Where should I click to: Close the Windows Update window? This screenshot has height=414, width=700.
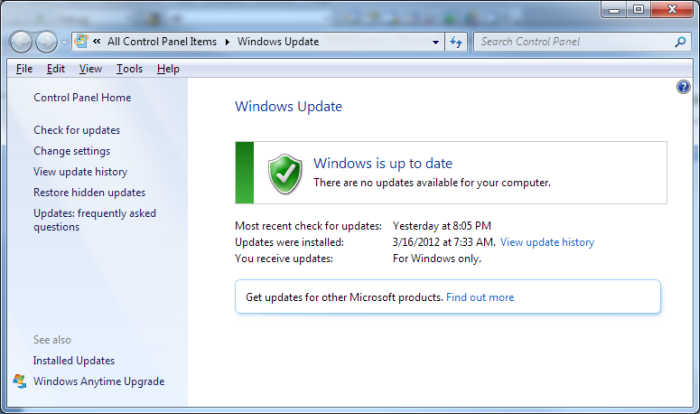[672, 9]
